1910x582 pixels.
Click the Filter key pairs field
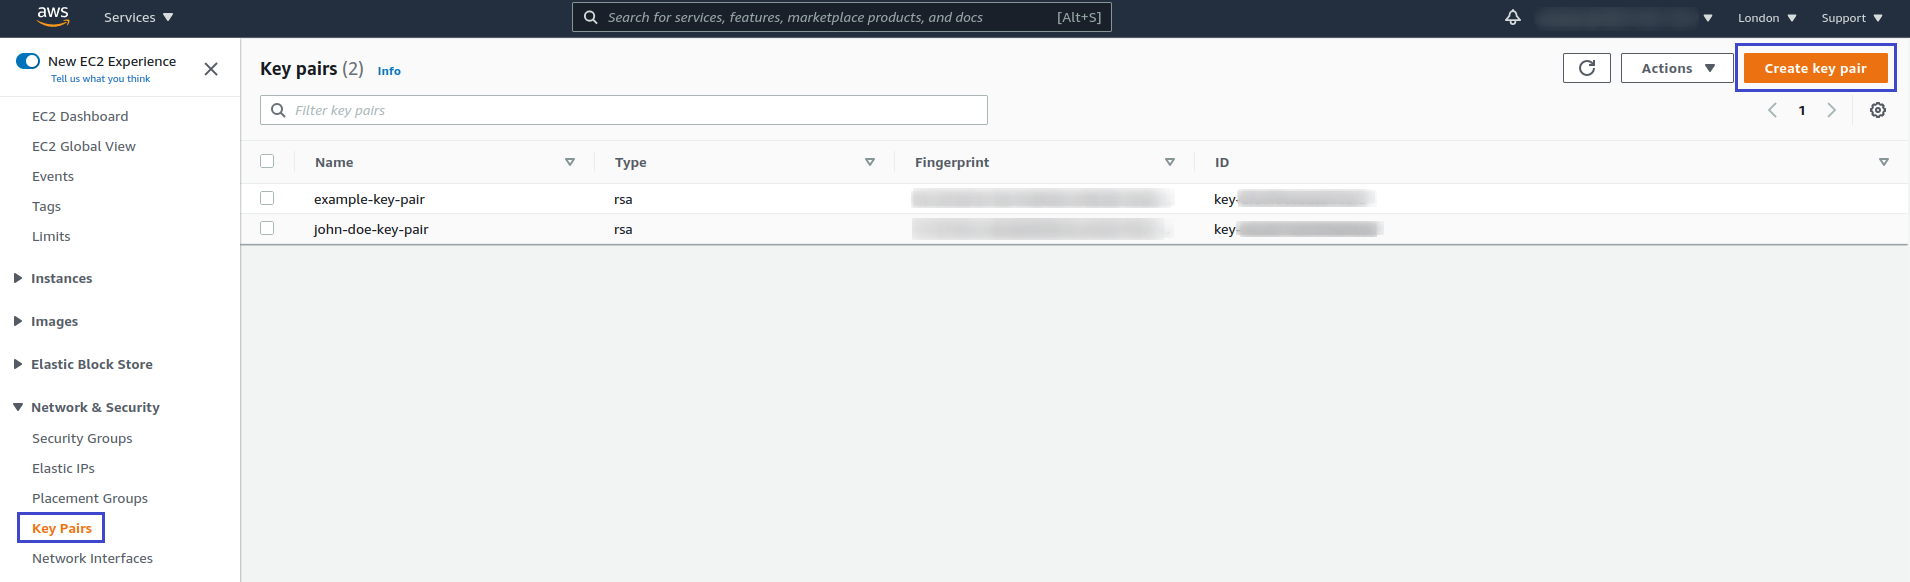coord(624,110)
